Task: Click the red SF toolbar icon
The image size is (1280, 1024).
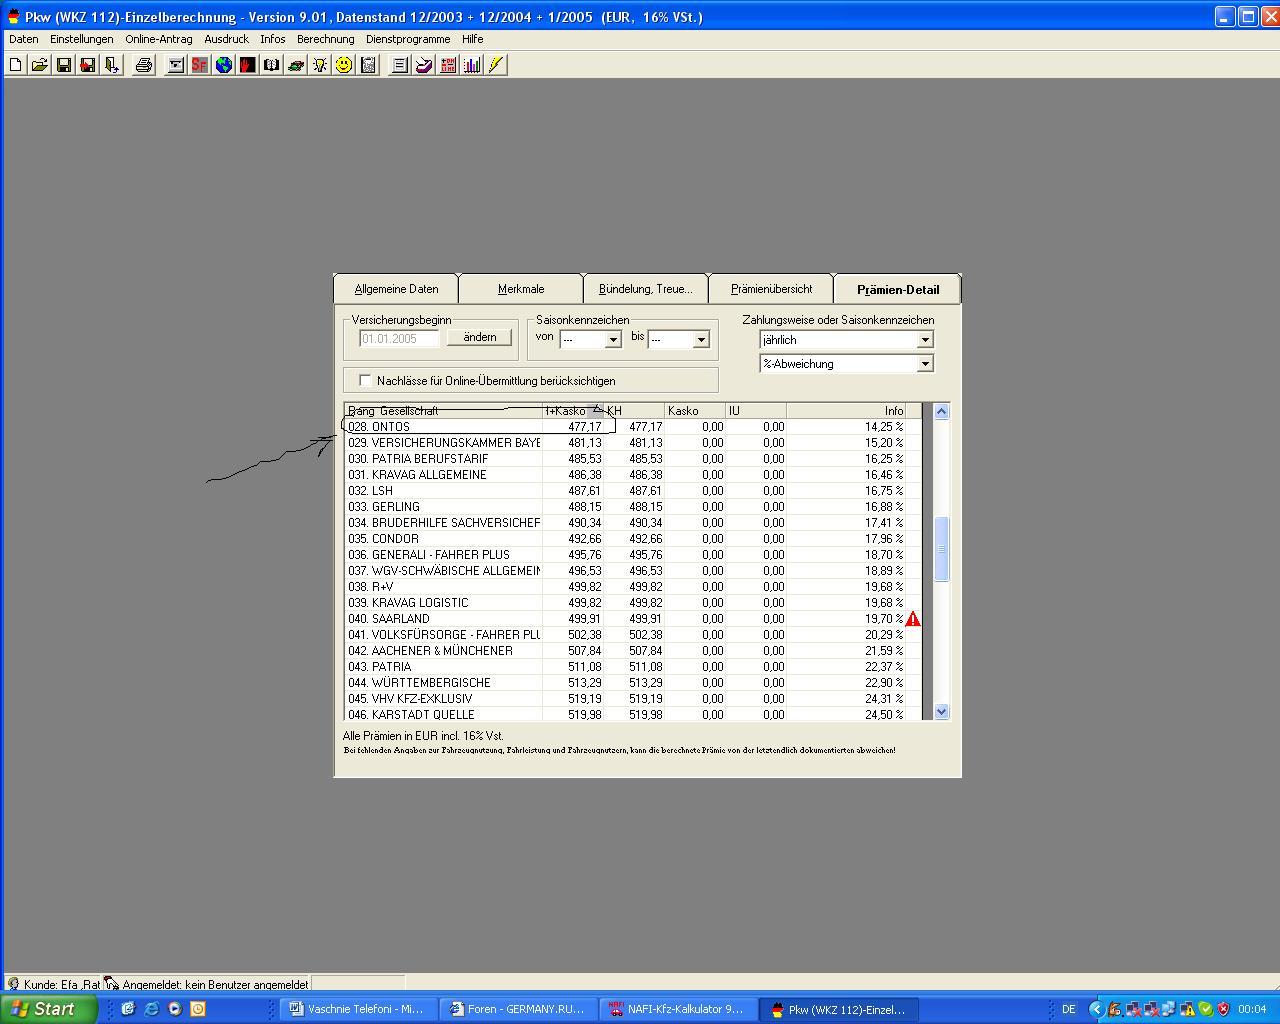Action: (200, 65)
